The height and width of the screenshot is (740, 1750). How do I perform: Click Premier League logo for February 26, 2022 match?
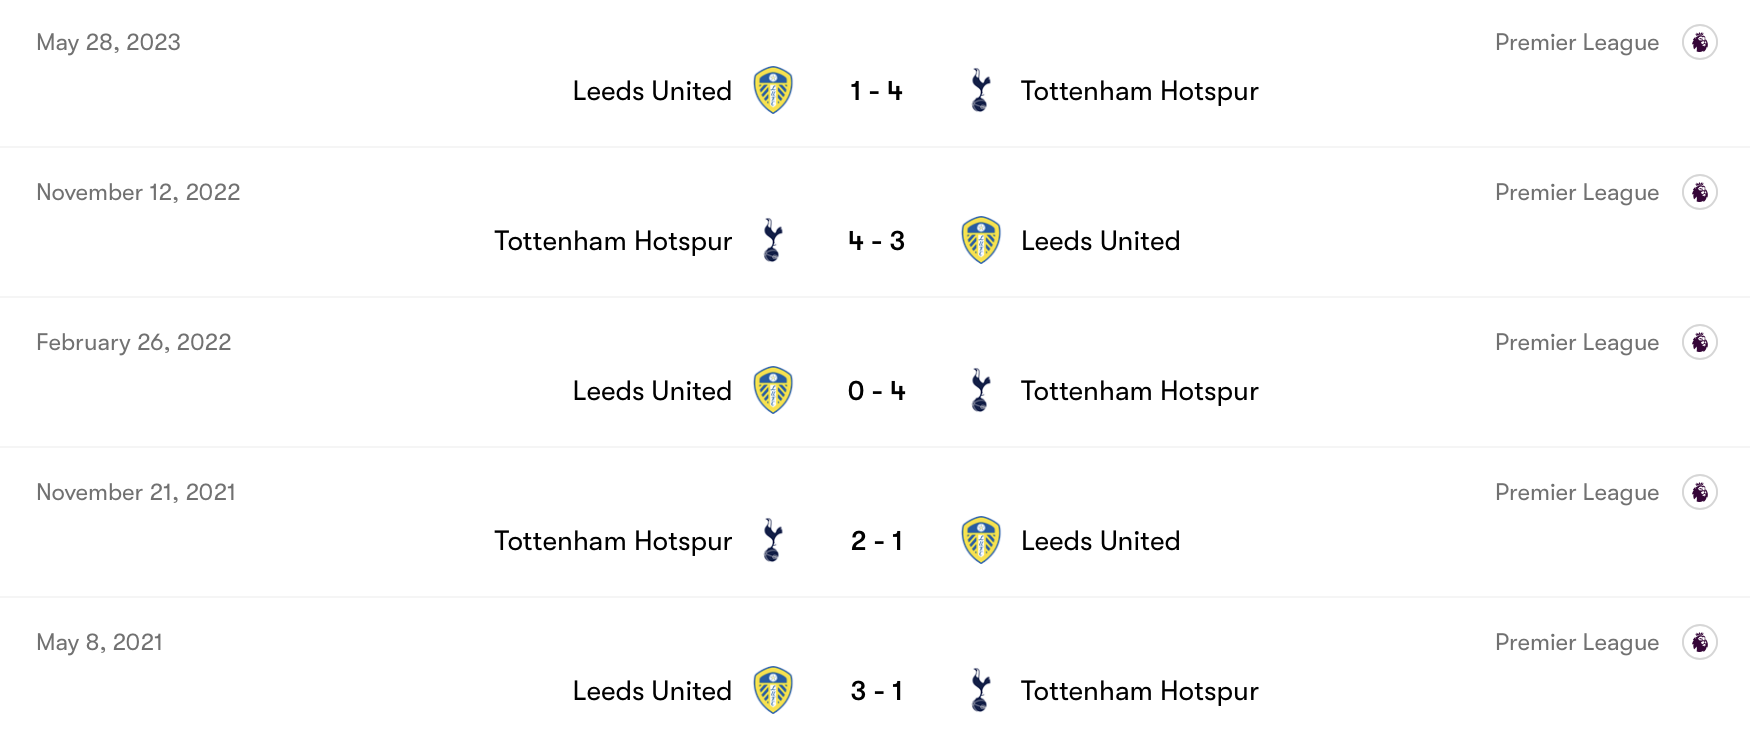[1699, 342]
